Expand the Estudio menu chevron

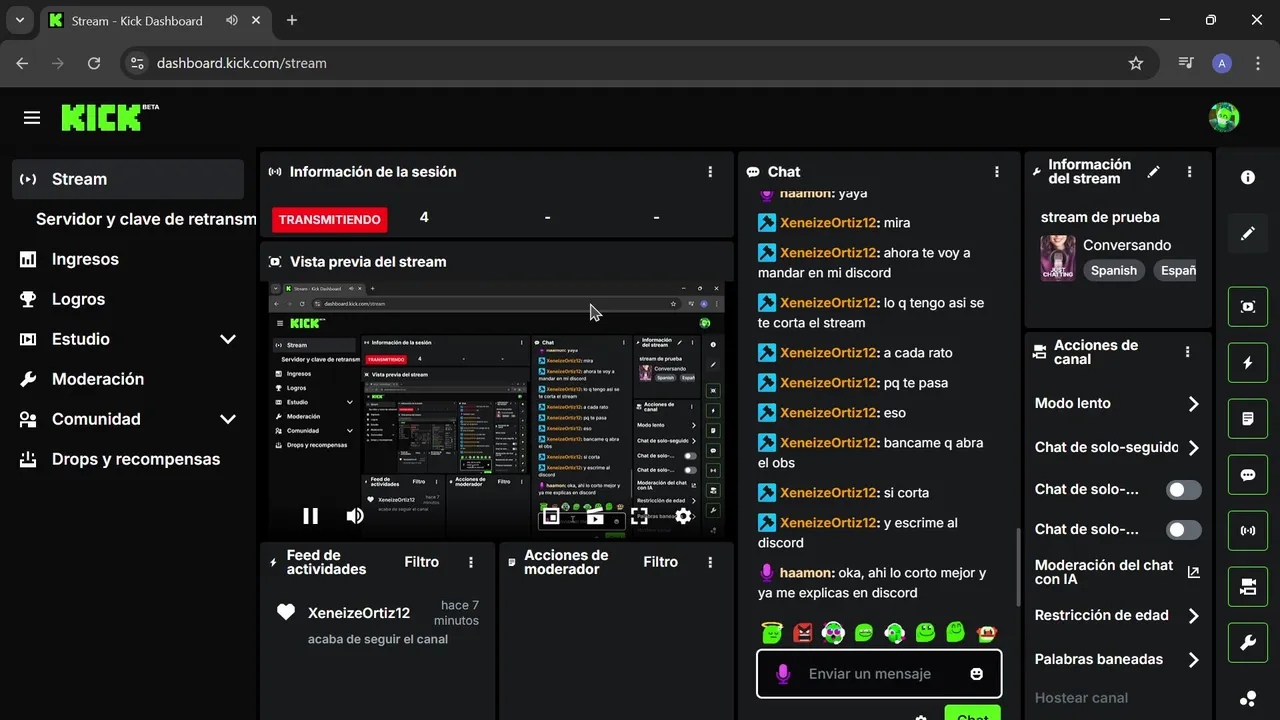[228, 339]
